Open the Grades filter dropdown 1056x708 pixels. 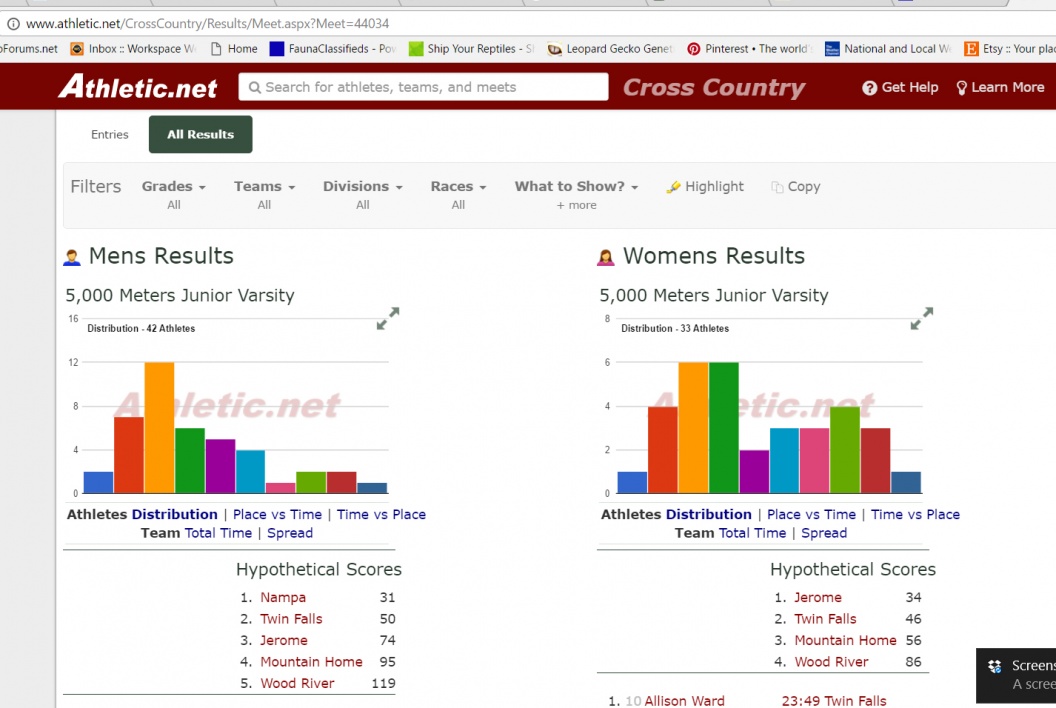coord(174,187)
